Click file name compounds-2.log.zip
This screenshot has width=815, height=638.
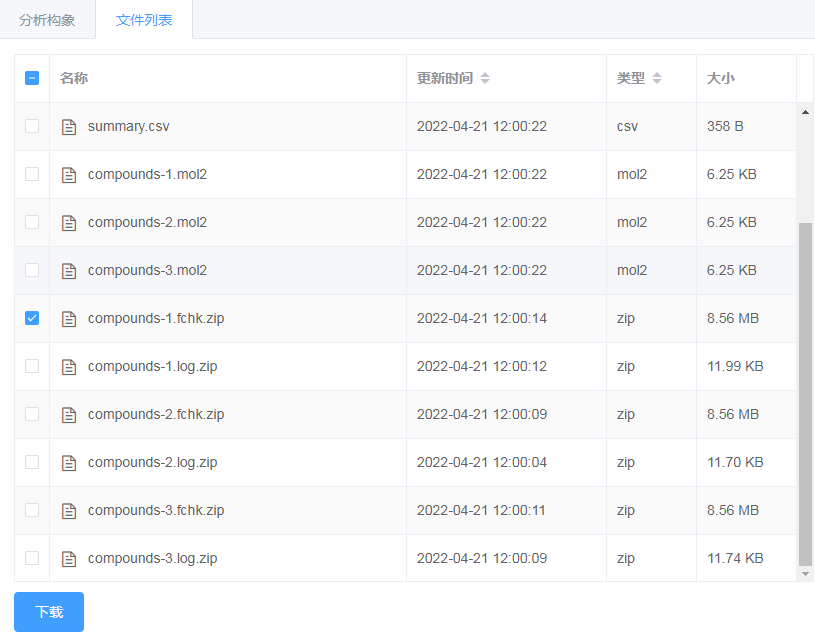coord(152,462)
